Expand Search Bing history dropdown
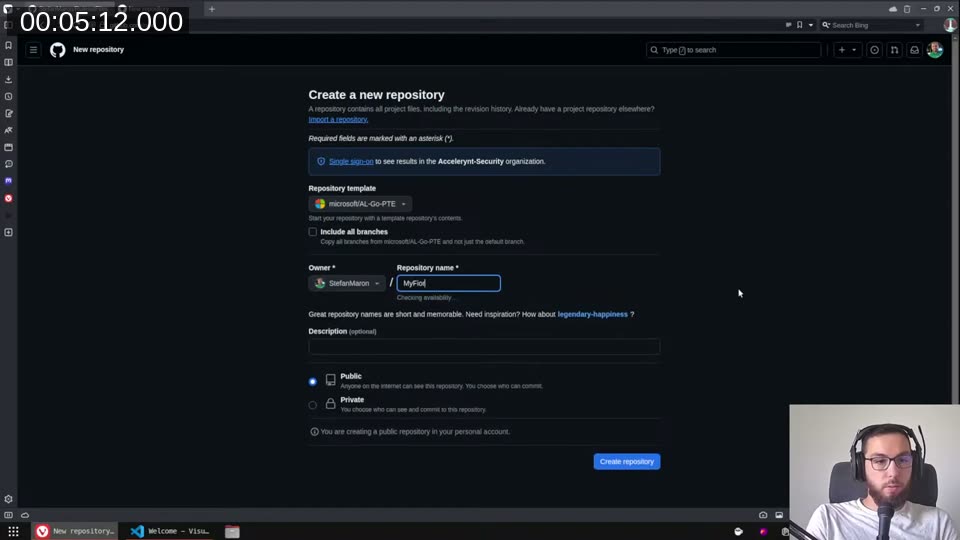 click(x=918, y=25)
